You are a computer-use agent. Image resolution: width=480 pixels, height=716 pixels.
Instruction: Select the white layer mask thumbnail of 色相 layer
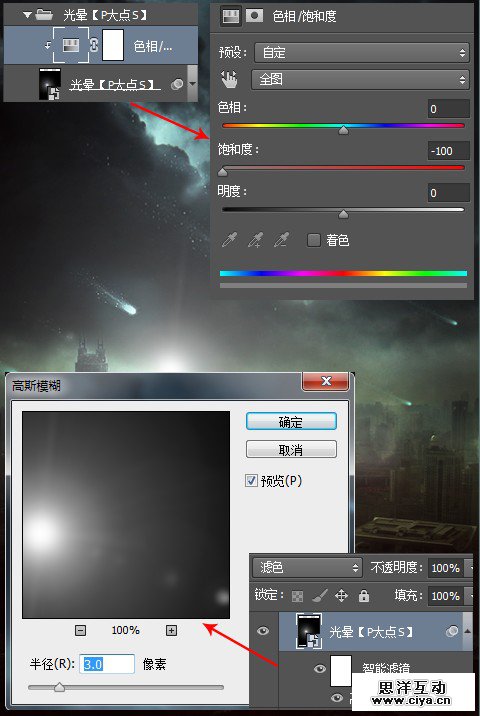113,45
